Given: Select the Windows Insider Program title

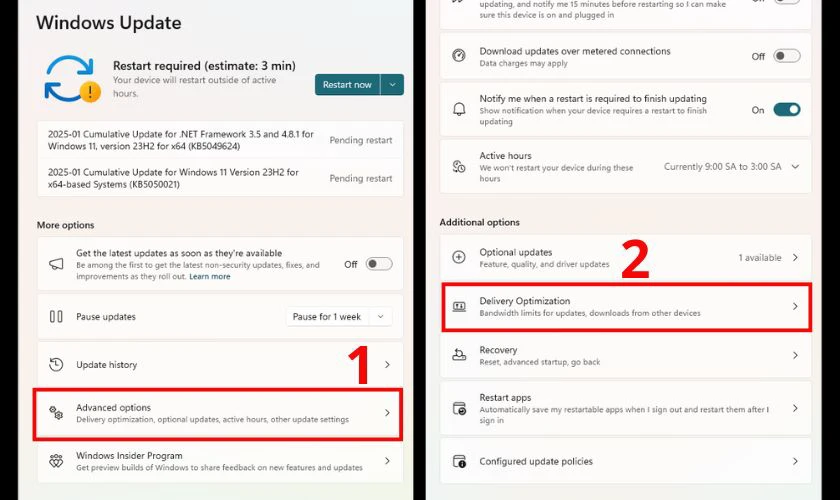Looking at the screenshot, I should click(129, 456).
